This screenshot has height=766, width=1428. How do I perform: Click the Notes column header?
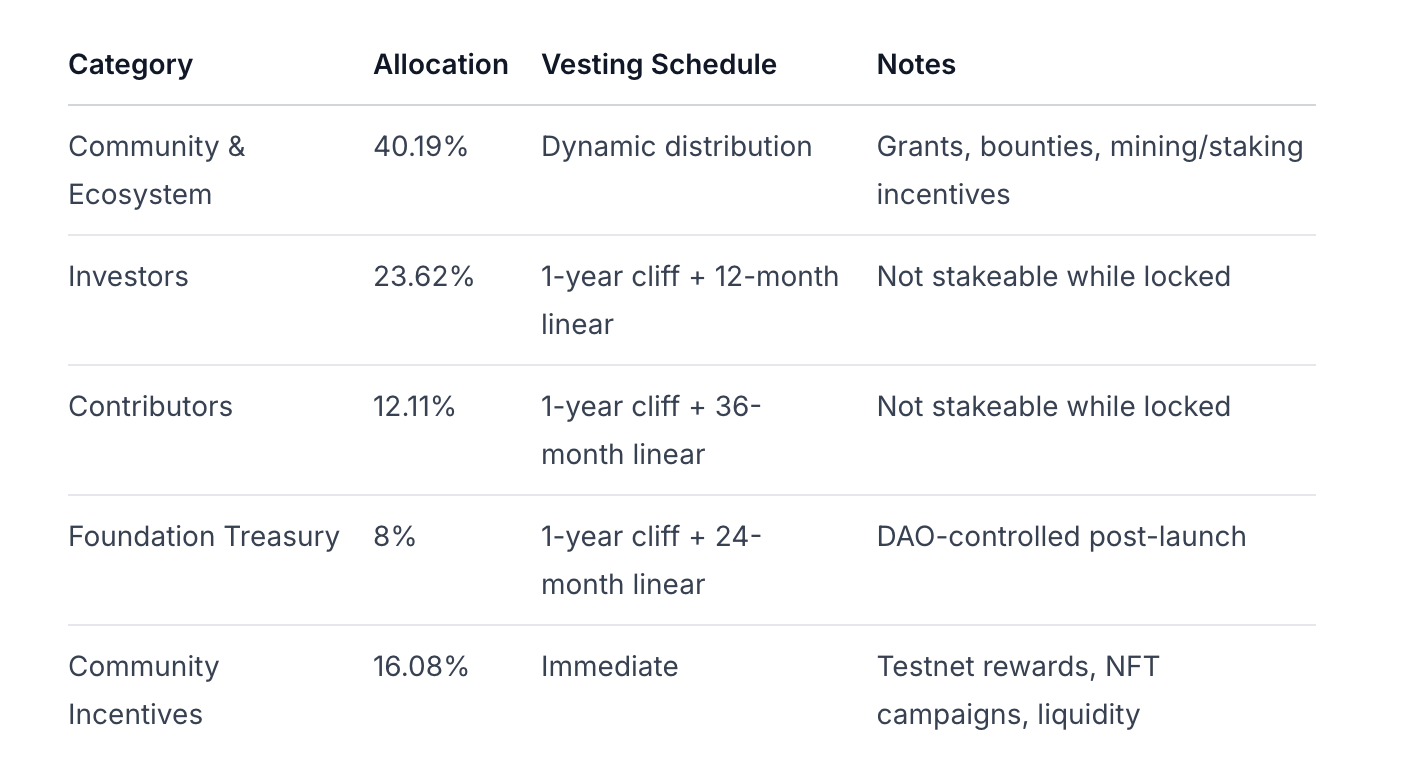[915, 65]
